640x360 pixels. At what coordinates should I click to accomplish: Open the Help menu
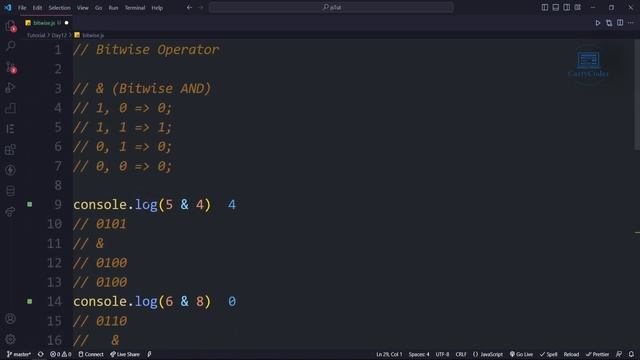click(x=157, y=8)
